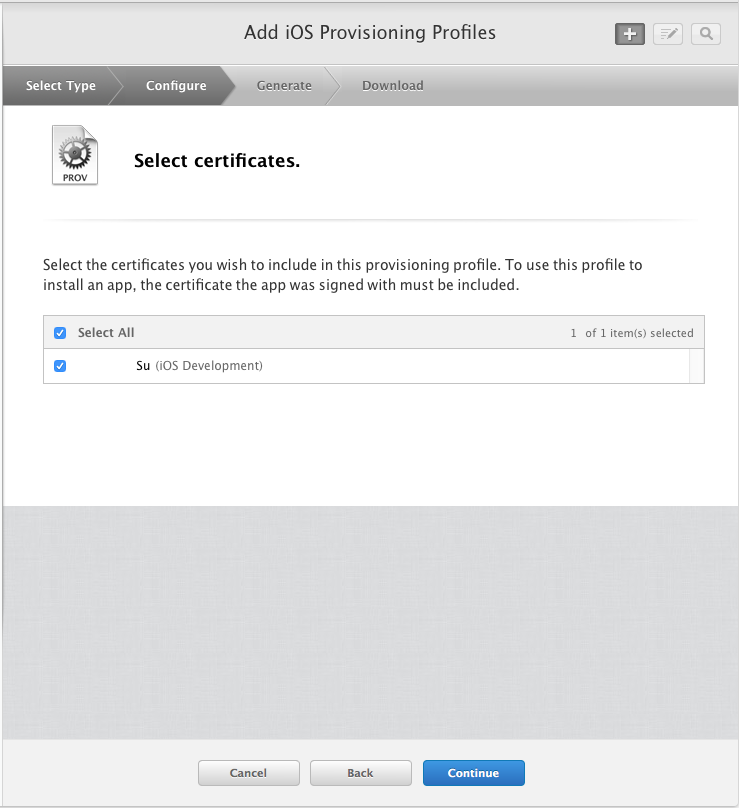
Task: Go back with the Back button
Action: [360, 773]
